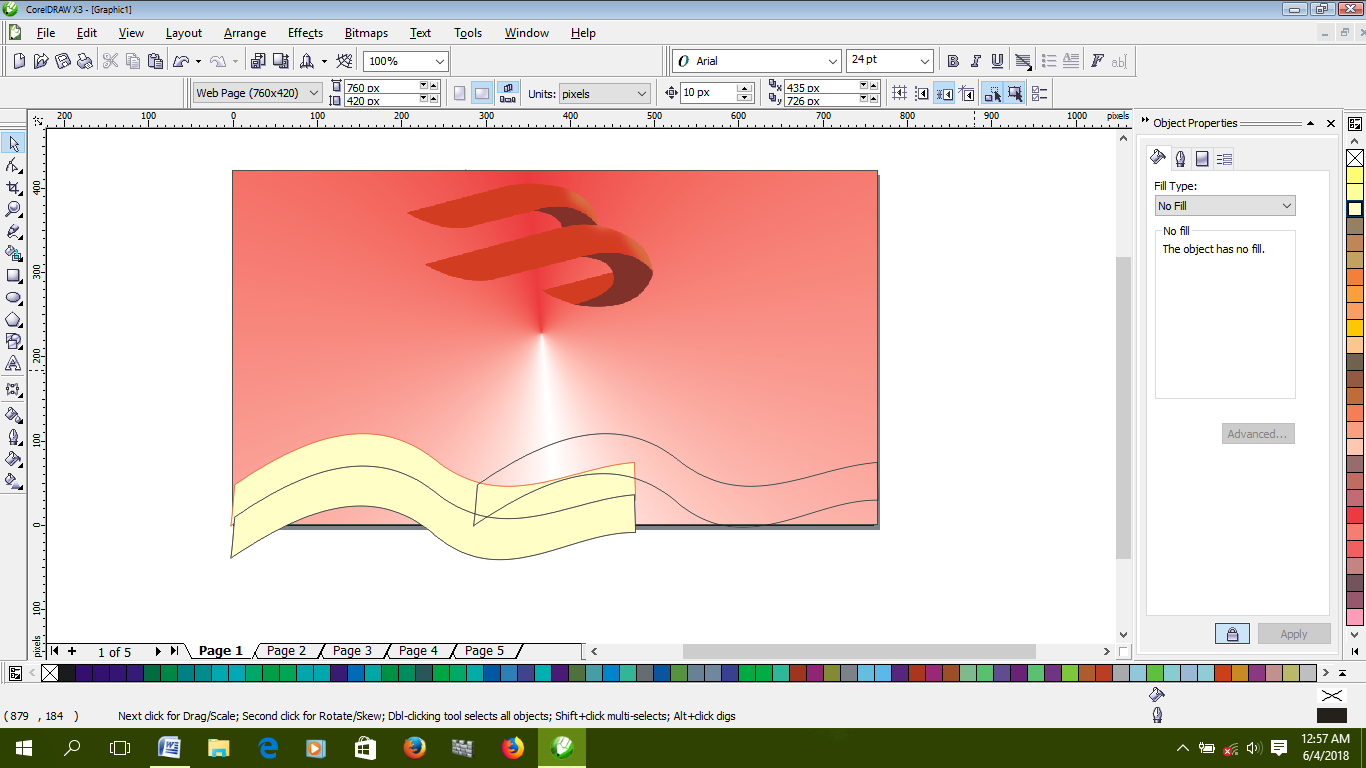The image size is (1366, 768).
Task: Choose the Rectangle tool
Action: 14,277
